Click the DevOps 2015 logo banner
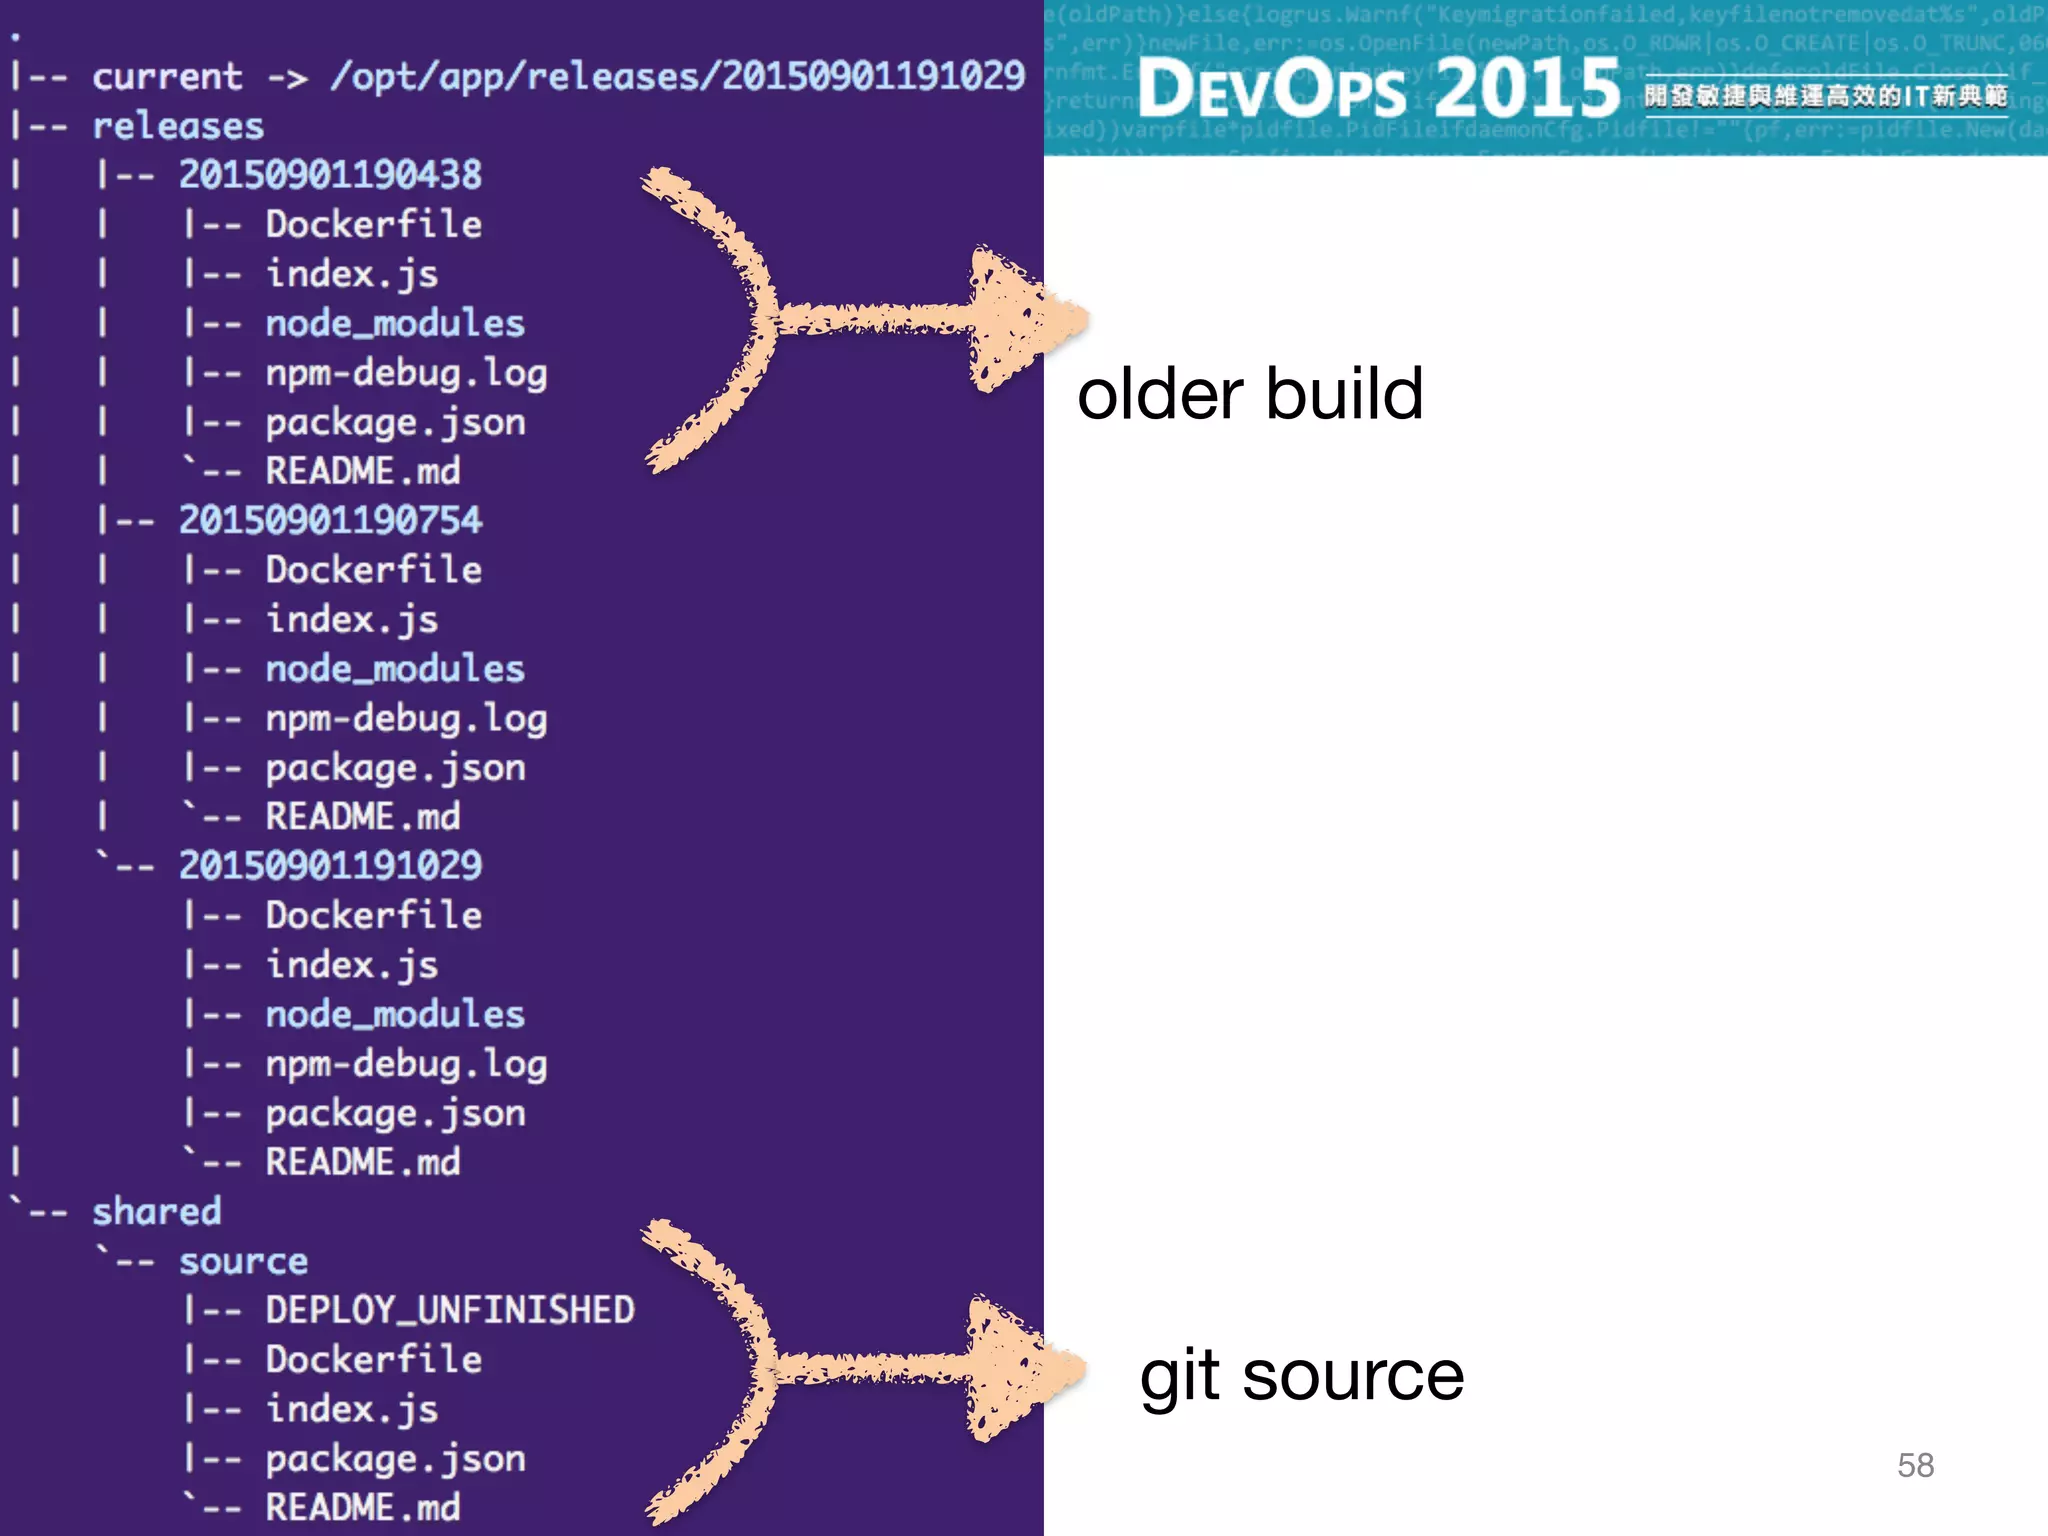Screen dimensions: 2048x1536 coord(1378,88)
